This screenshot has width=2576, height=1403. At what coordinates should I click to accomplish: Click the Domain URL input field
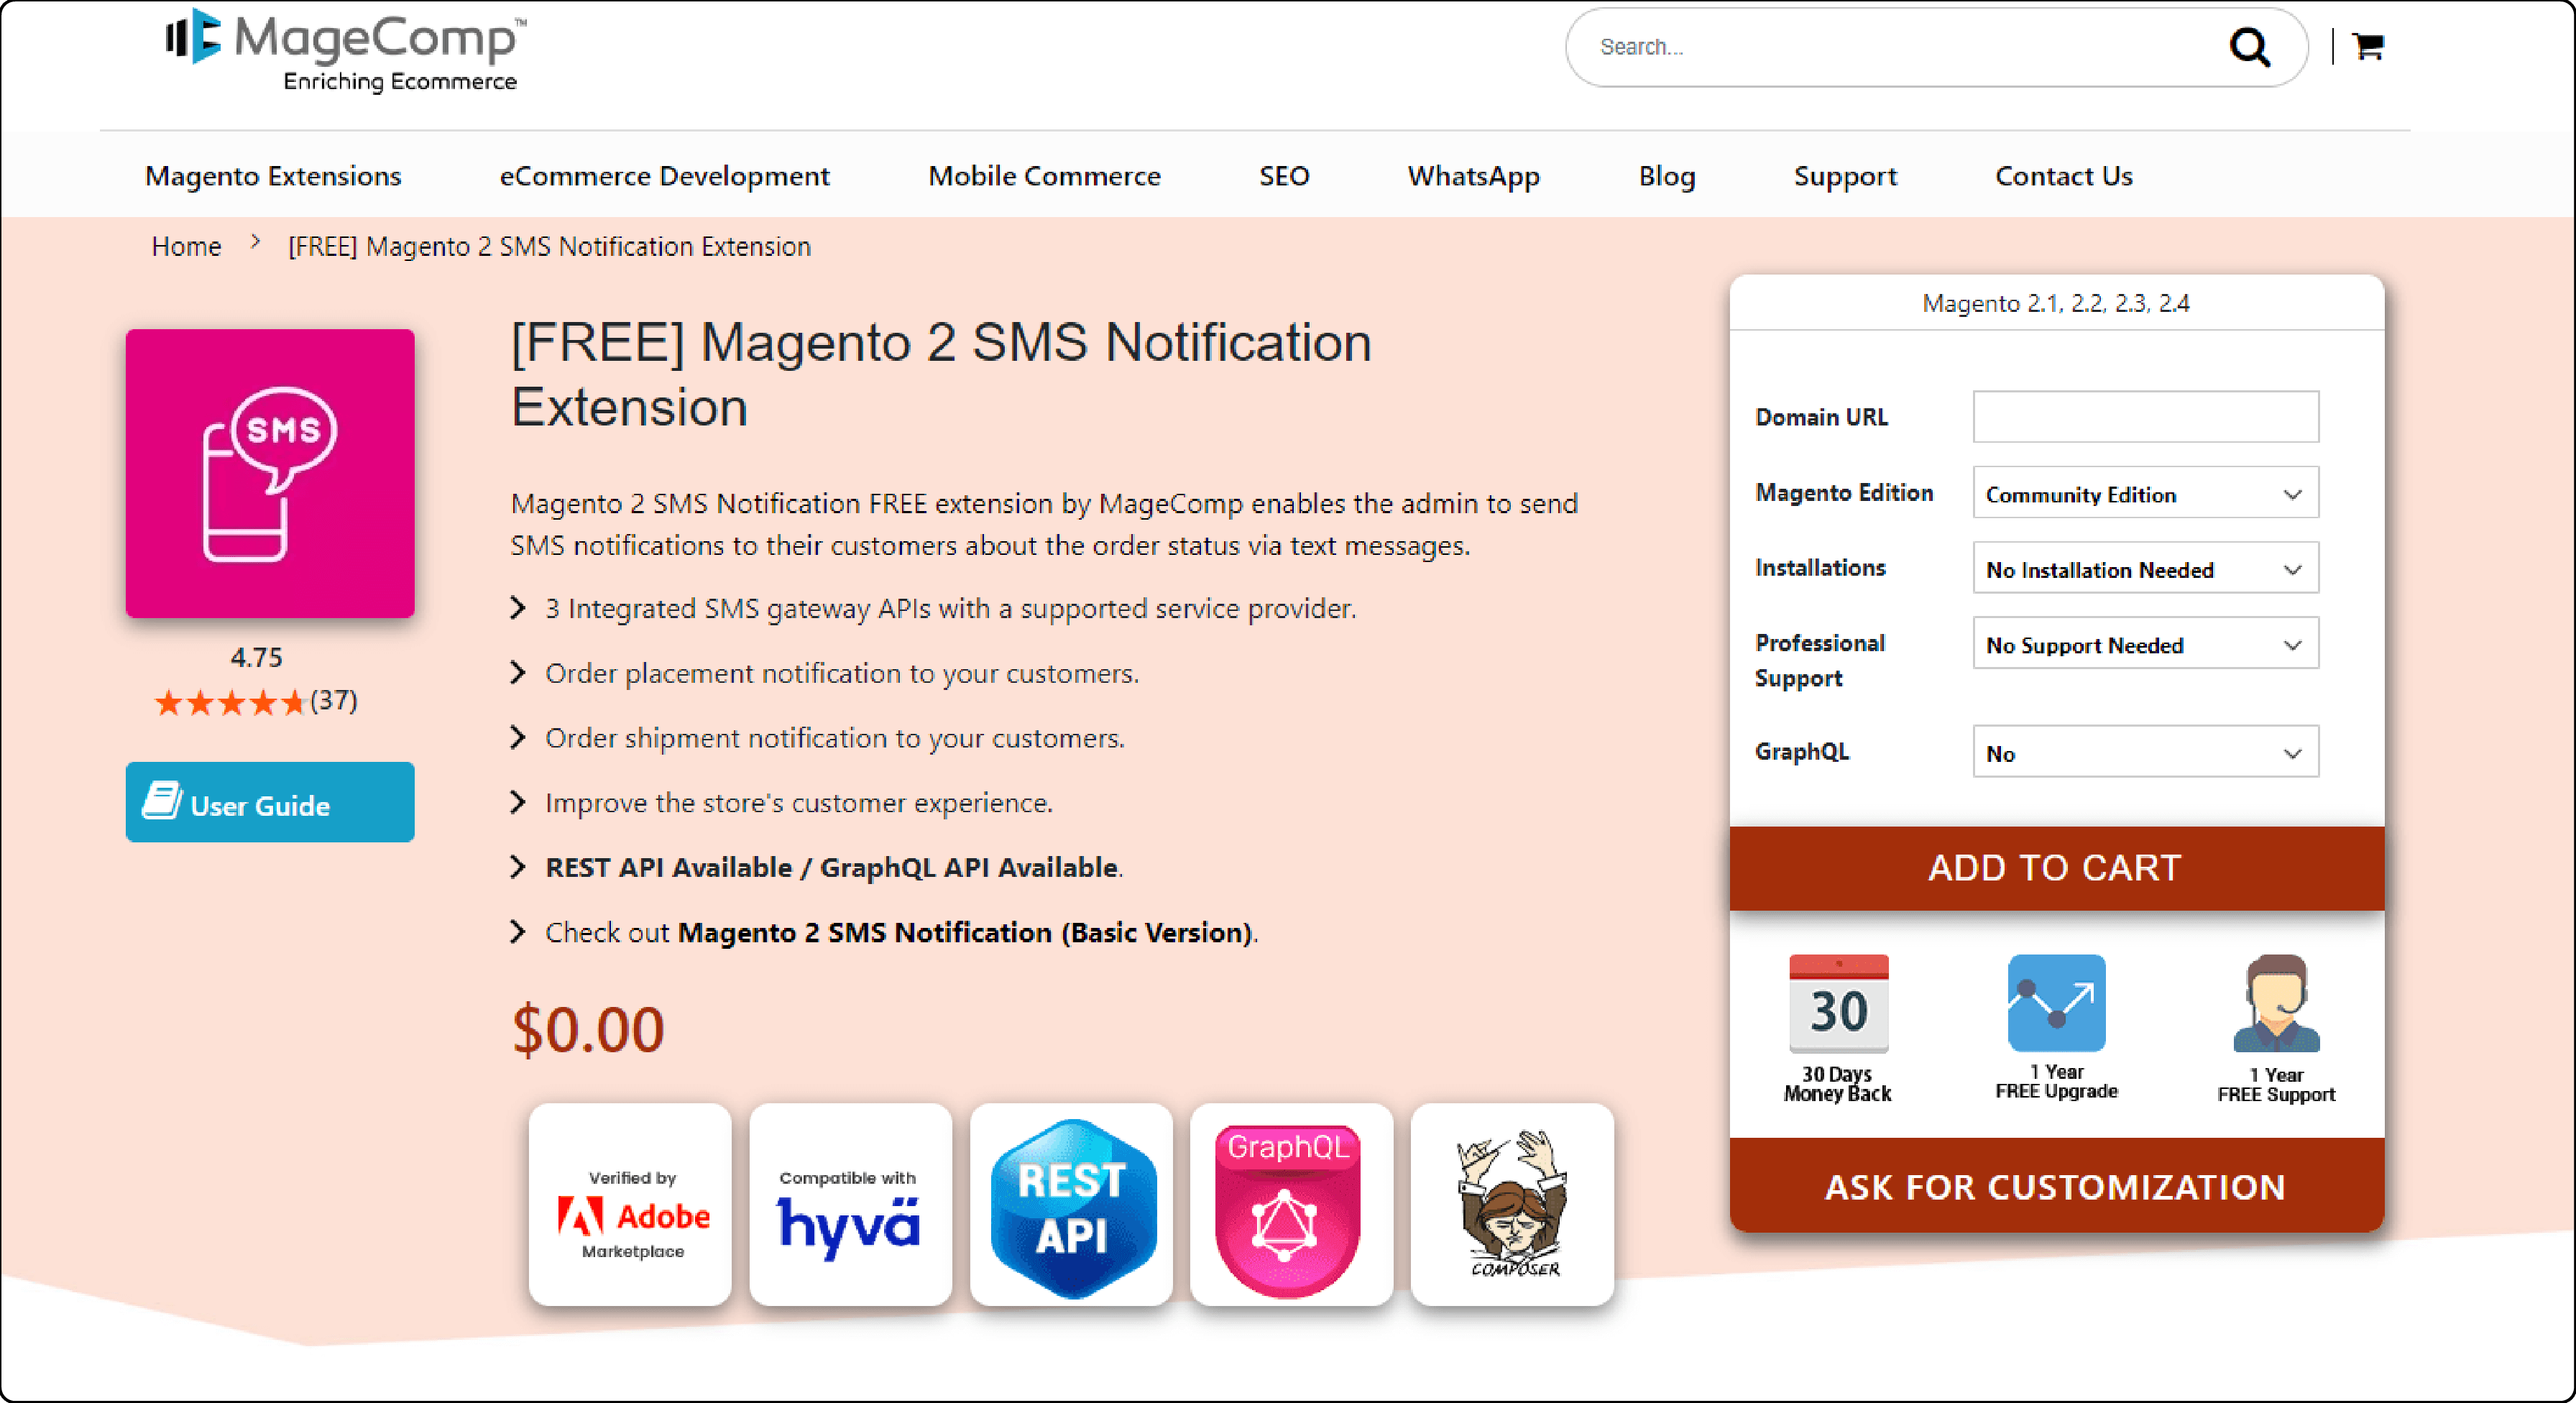(x=2149, y=416)
